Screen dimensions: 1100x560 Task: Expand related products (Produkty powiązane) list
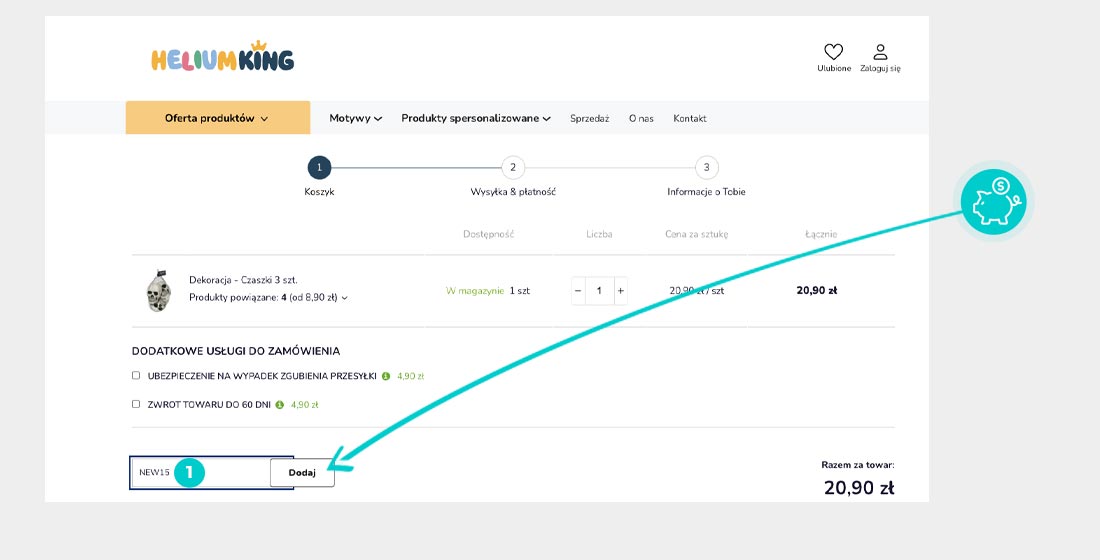pyautogui.click(x=268, y=297)
